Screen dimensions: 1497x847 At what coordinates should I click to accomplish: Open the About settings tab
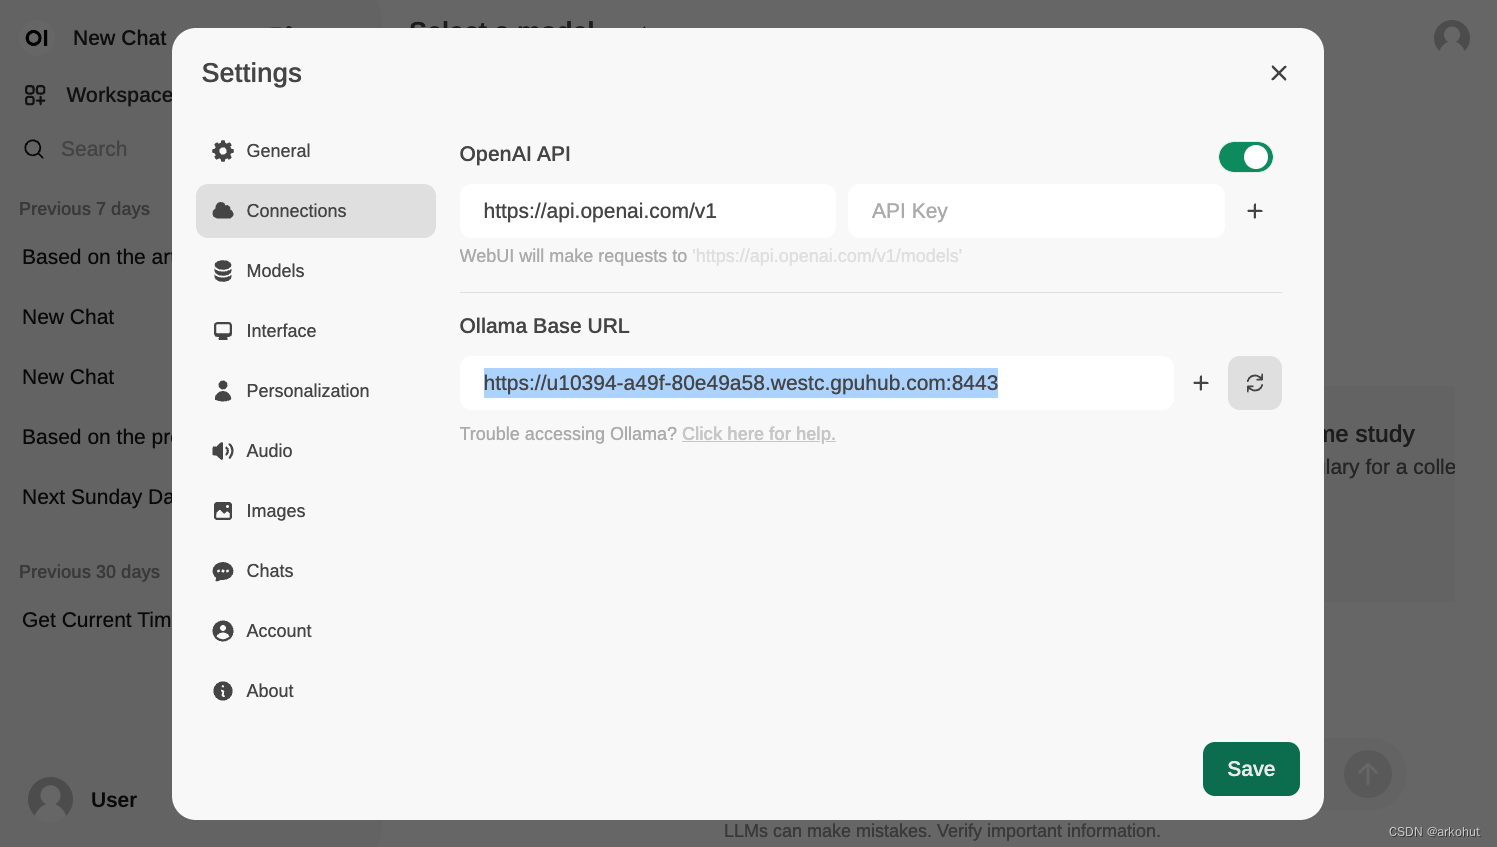315,691
